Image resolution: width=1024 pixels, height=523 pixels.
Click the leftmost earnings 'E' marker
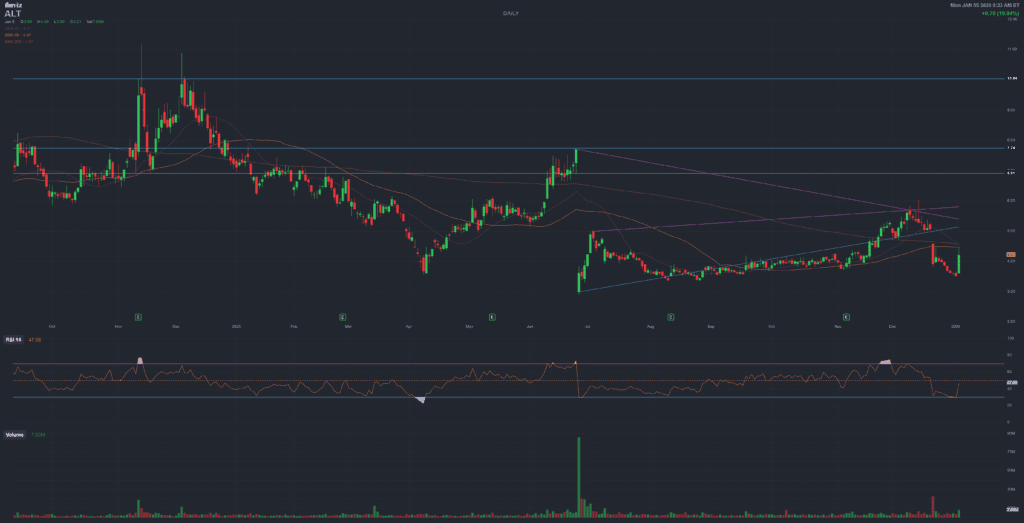139,316
